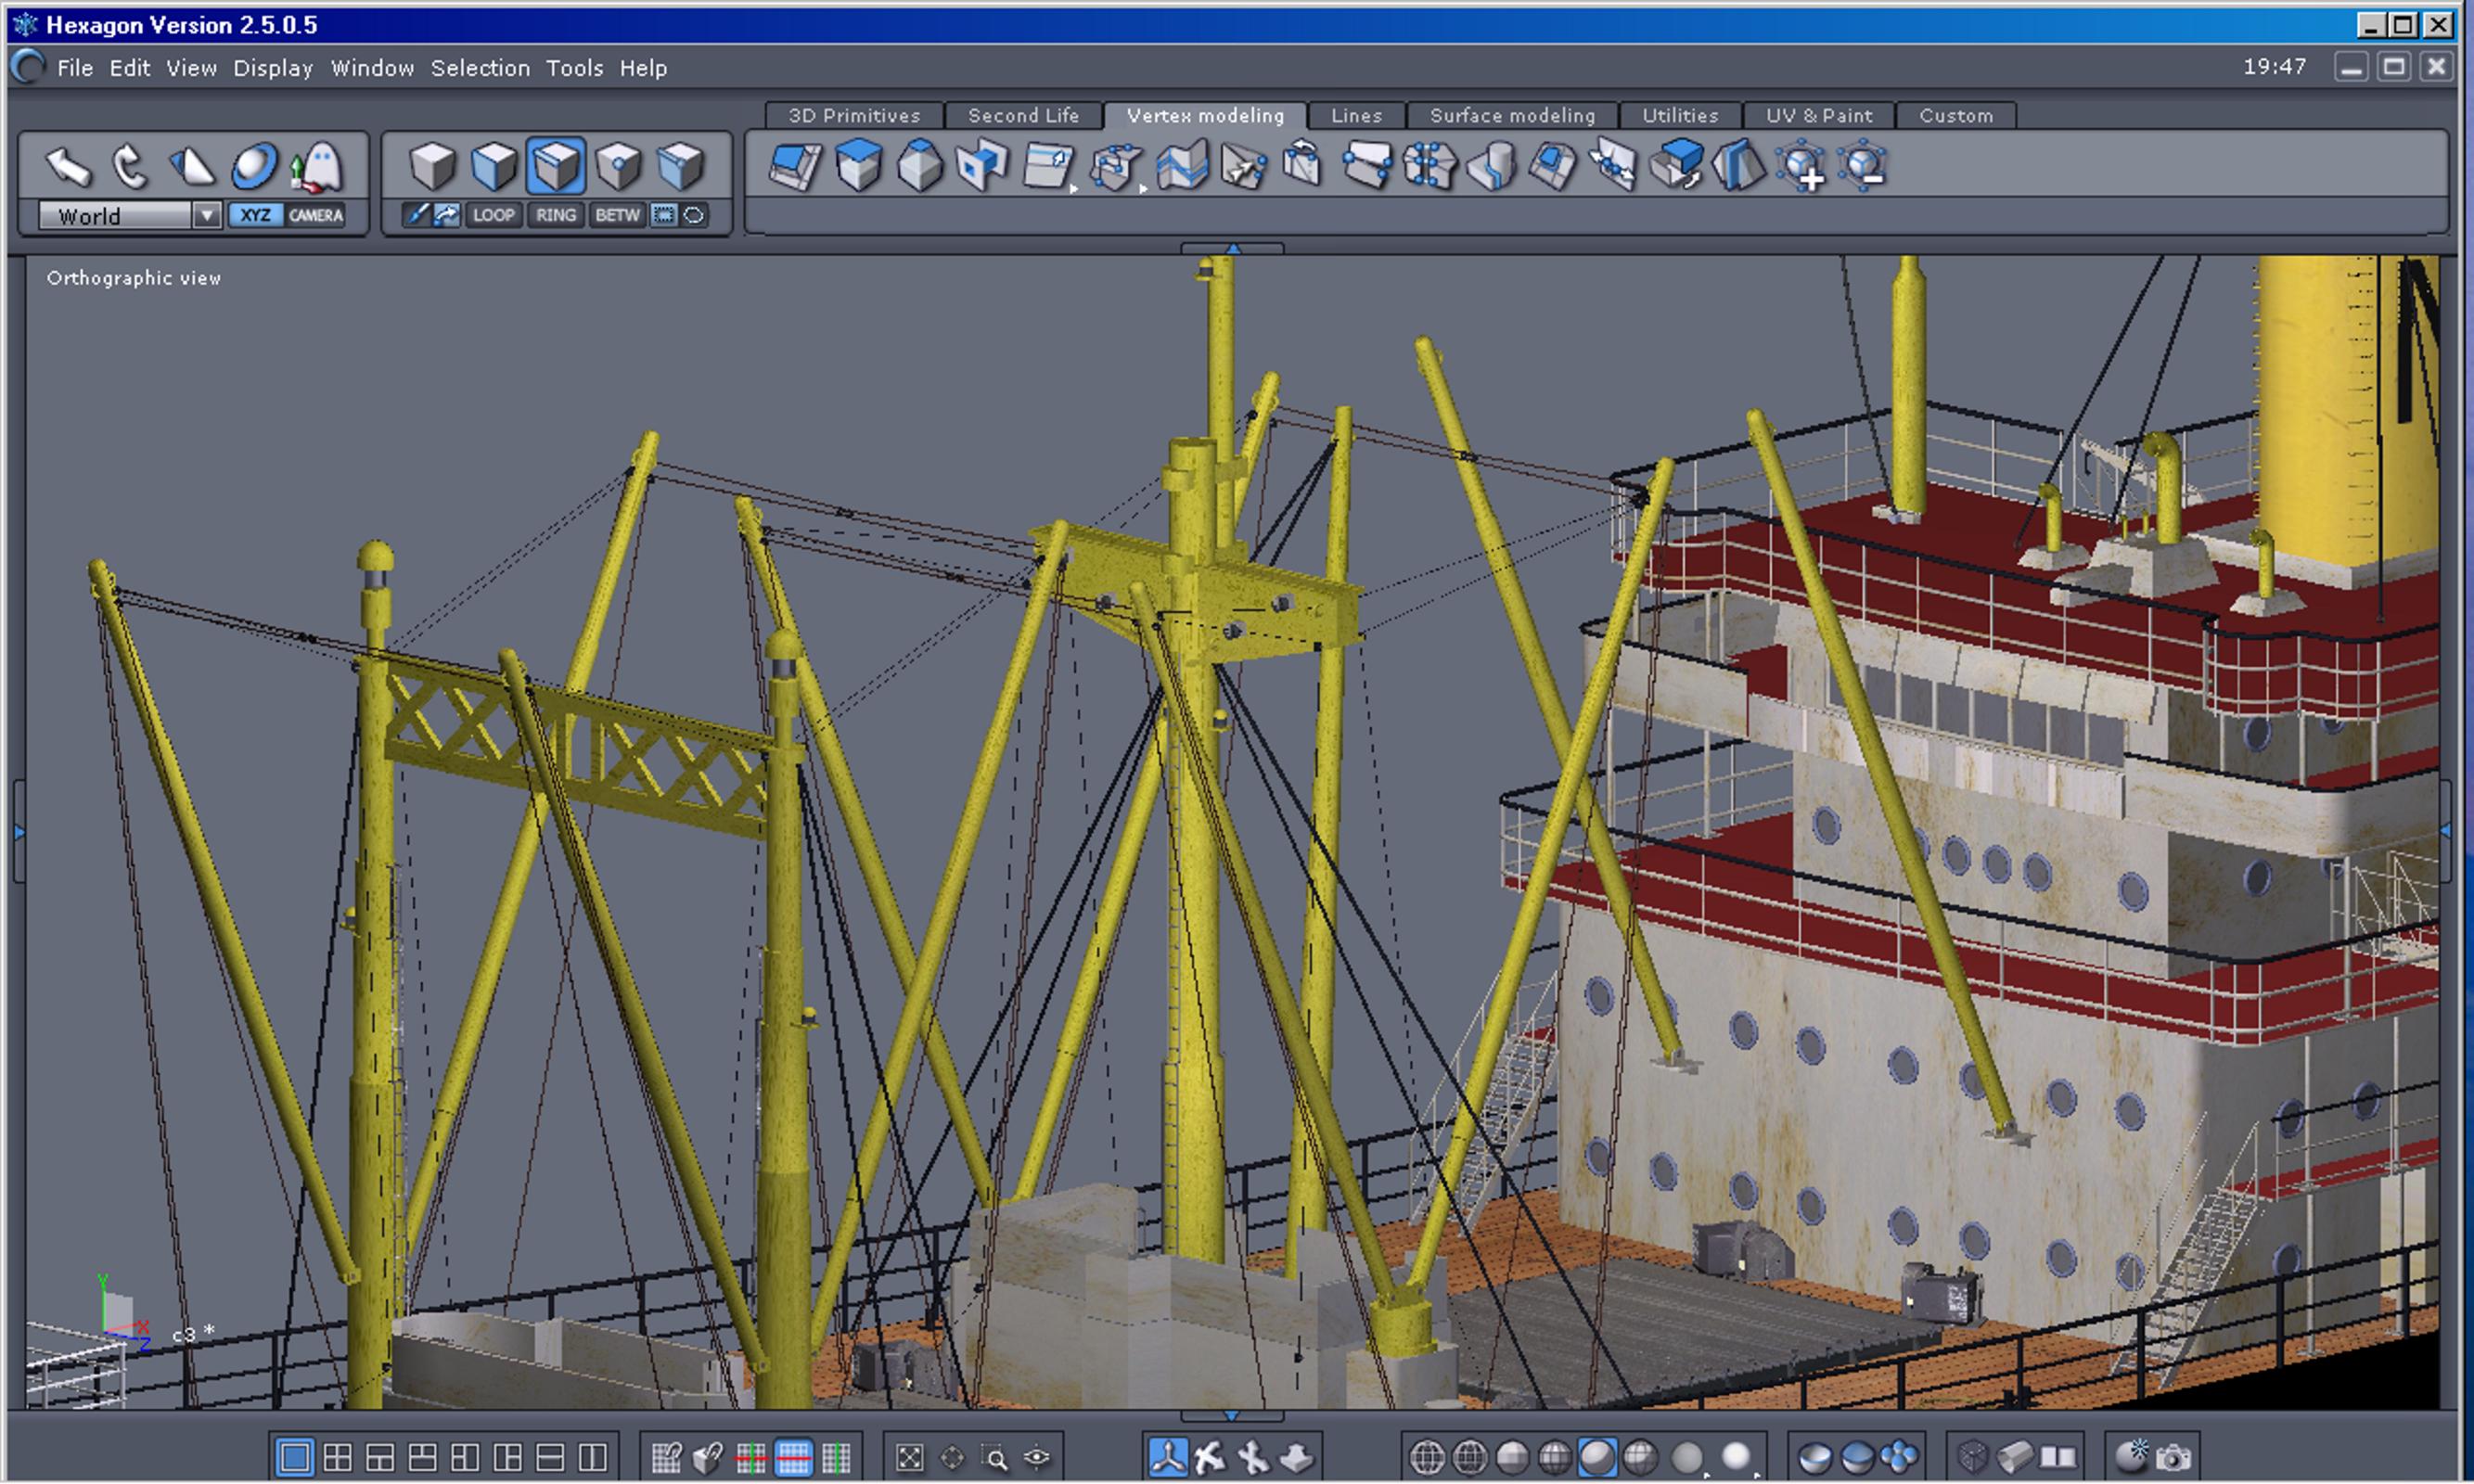The height and width of the screenshot is (1484, 2474).
Task: Click the camera snapshot render icon
Action: point(2173,1457)
